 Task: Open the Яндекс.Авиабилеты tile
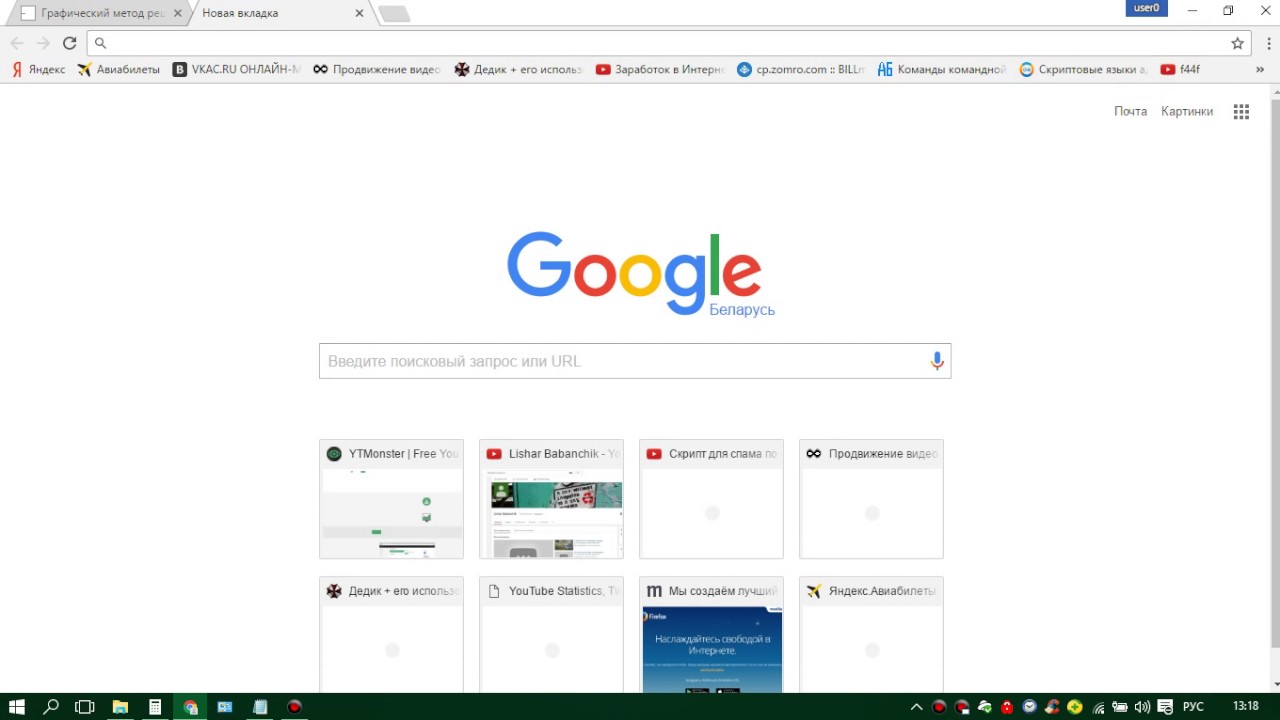[x=871, y=635]
